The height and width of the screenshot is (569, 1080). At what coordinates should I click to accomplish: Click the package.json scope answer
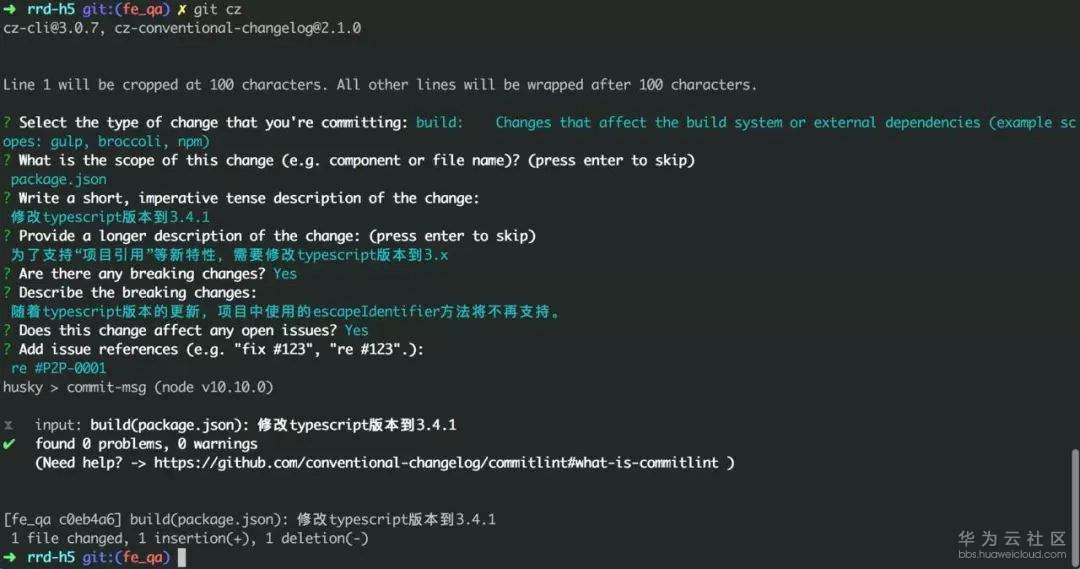[x=58, y=179]
